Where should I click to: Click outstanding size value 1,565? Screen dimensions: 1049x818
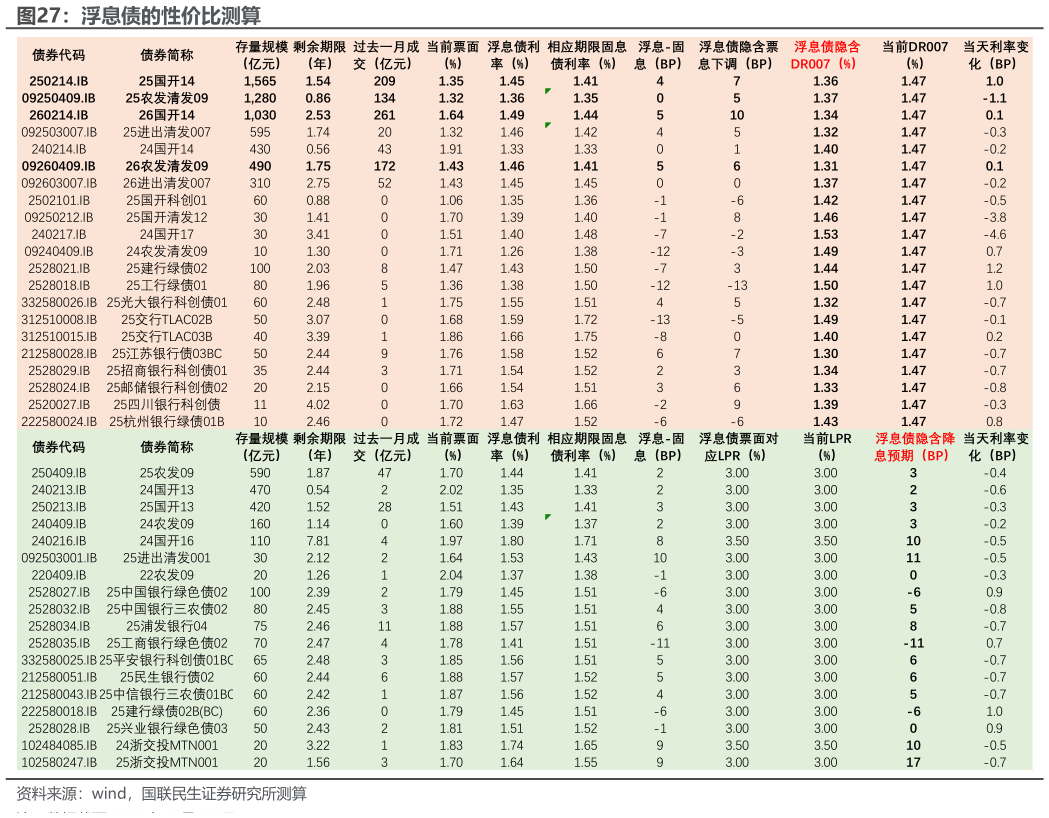tap(260, 81)
